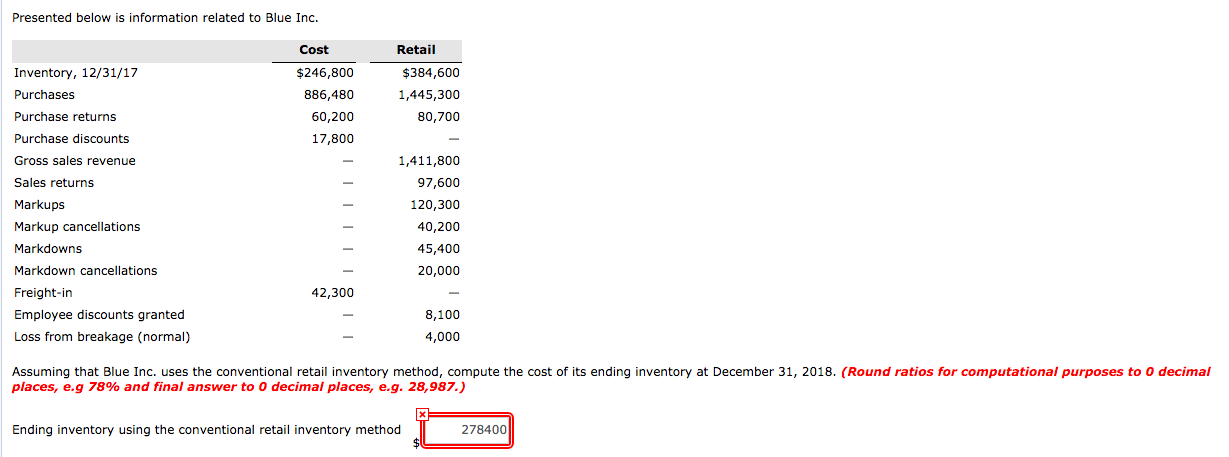Click the Markup cancellations value 40,200
Viewport: 1229px width, 457px height.
(439, 227)
